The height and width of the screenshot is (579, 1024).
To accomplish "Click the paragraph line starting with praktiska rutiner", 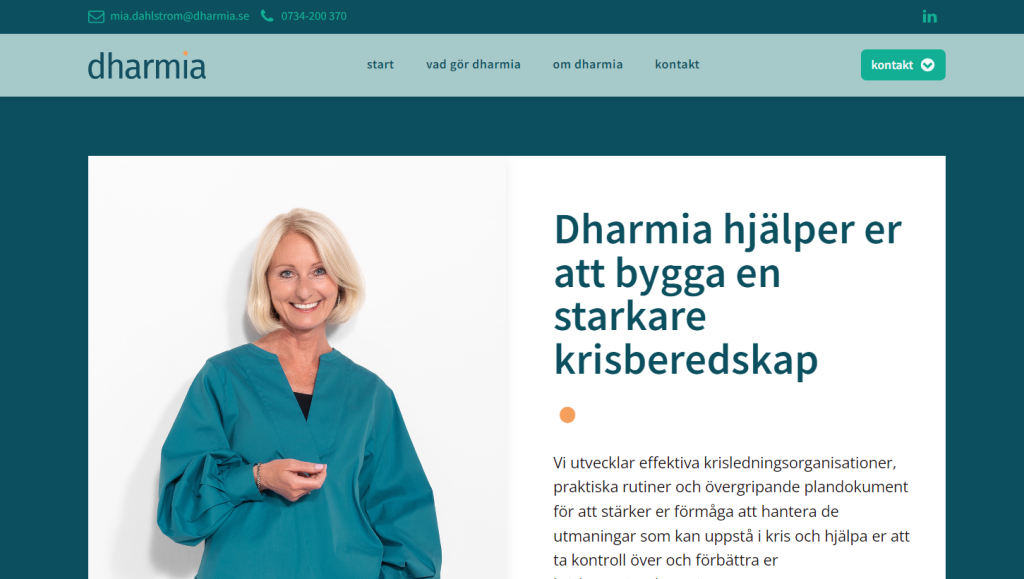I will [x=731, y=487].
